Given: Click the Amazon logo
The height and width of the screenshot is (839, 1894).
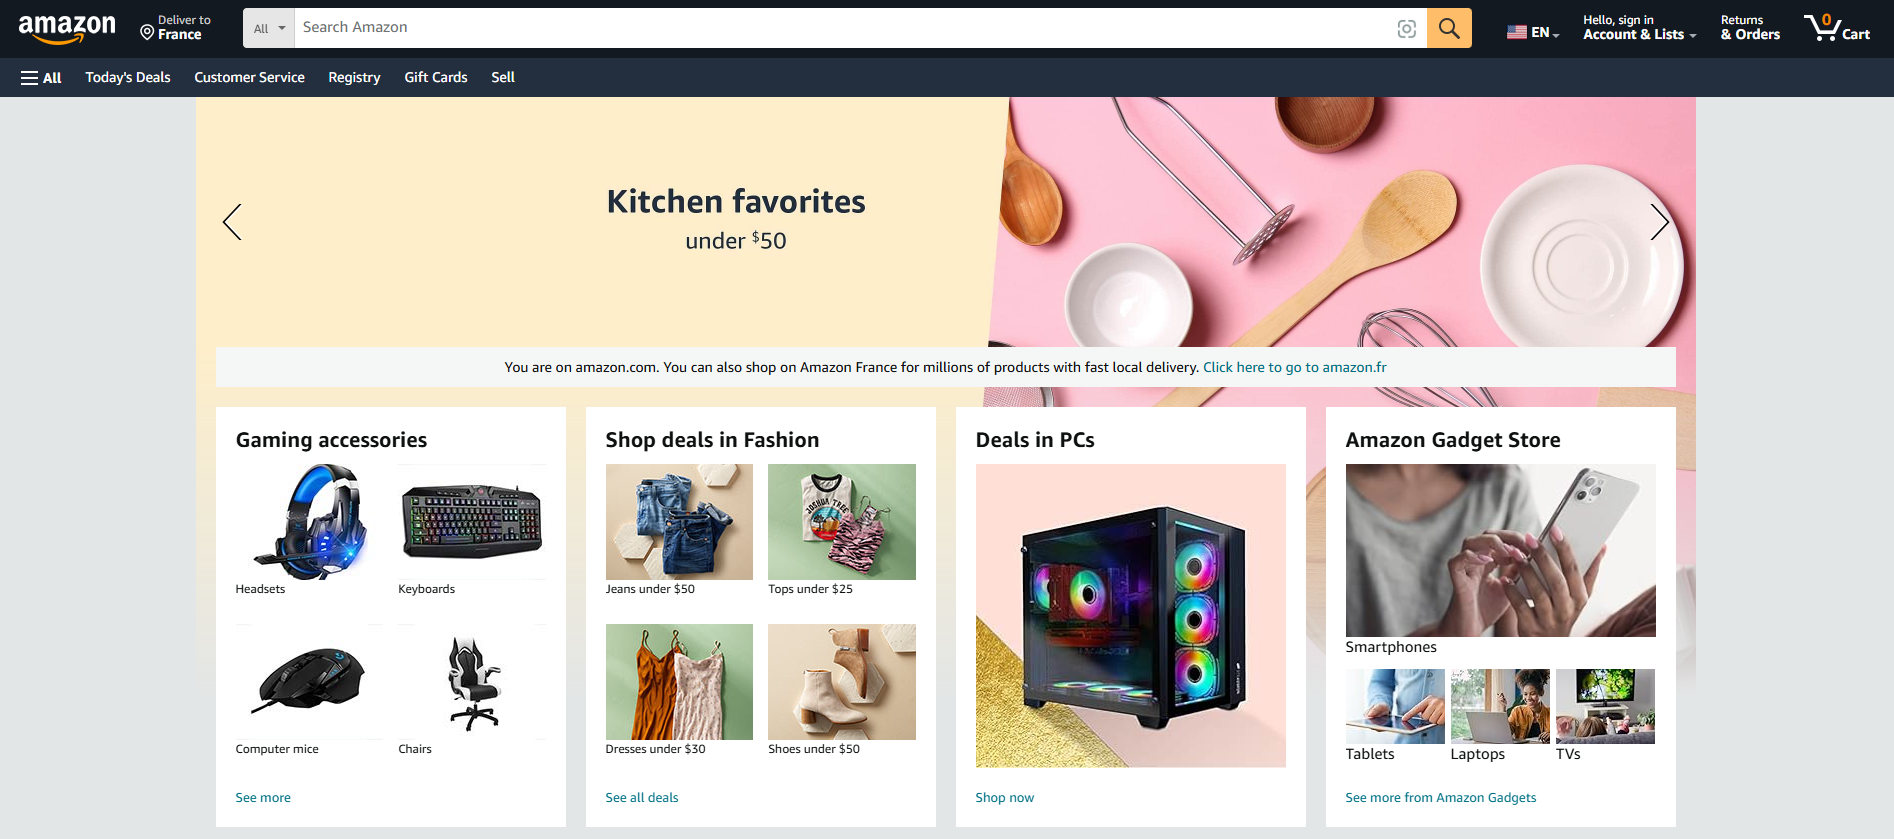Looking at the screenshot, I should coord(67,28).
